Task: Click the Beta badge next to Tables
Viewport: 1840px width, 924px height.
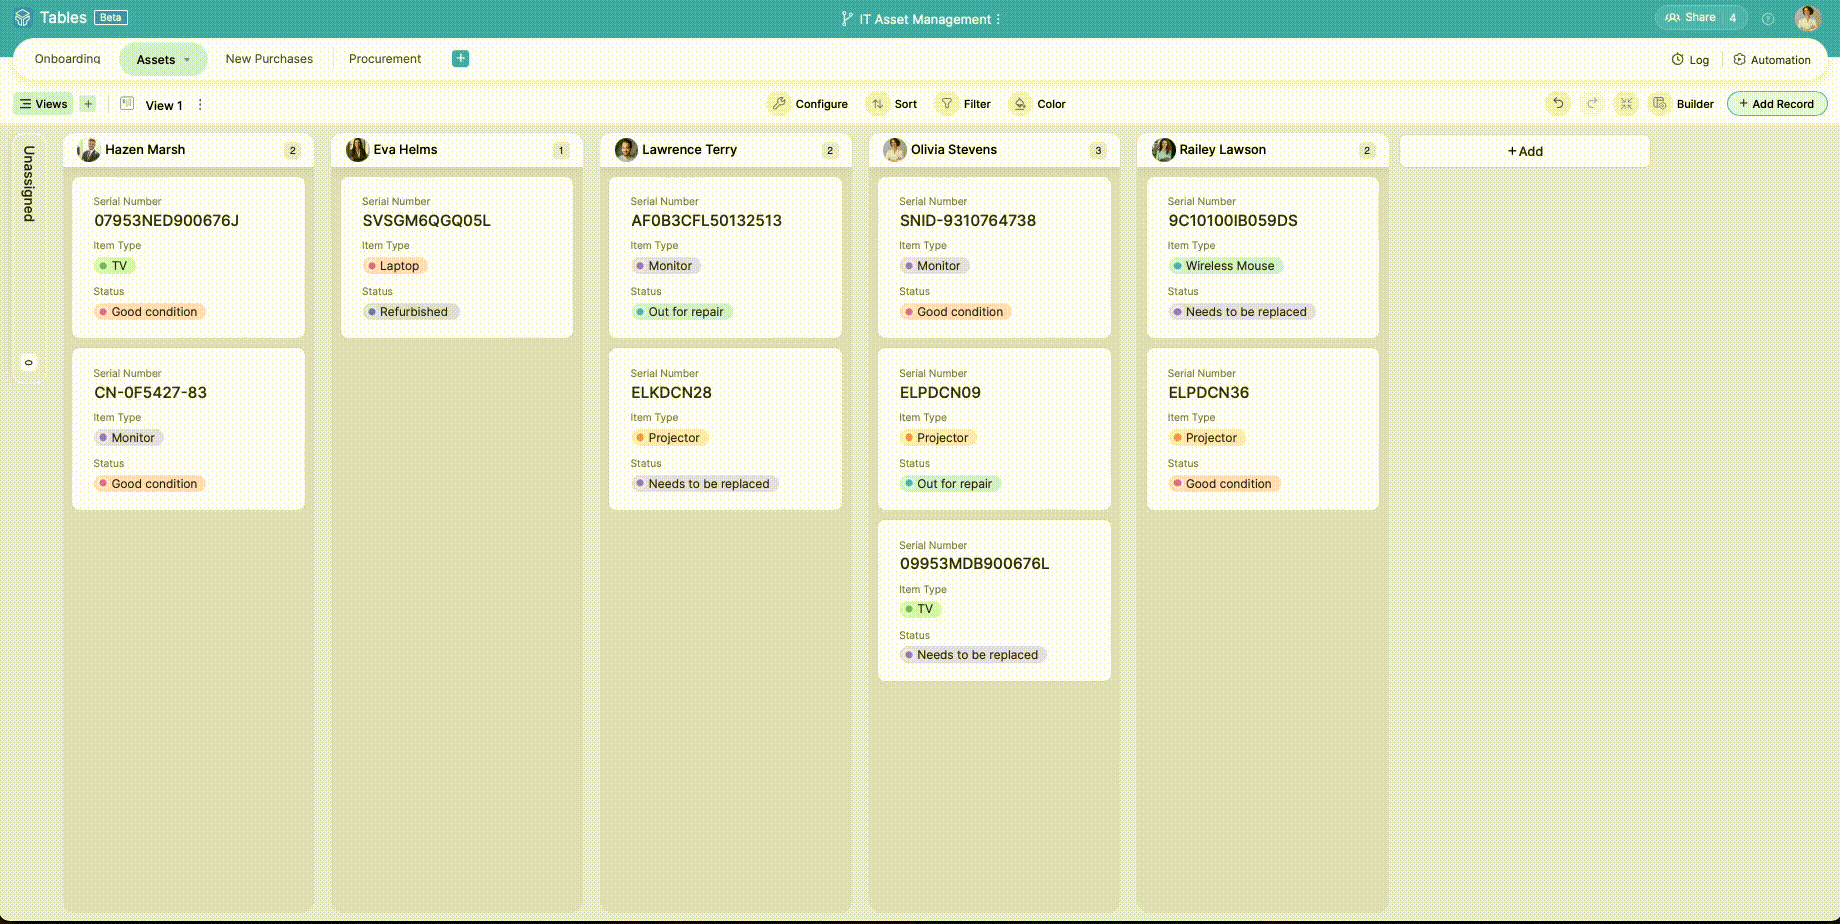Action: tap(111, 17)
